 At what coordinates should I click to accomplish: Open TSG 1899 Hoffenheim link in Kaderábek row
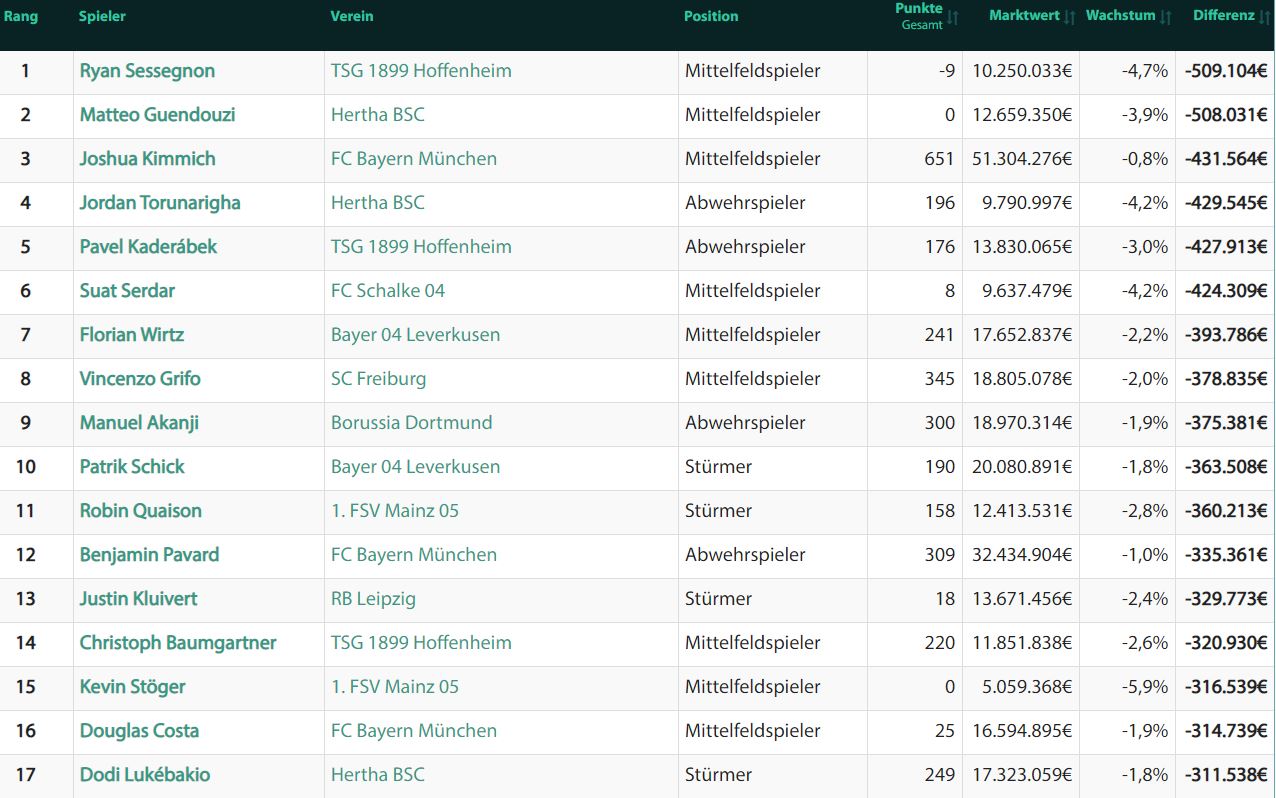pyautogui.click(x=421, y=247)
